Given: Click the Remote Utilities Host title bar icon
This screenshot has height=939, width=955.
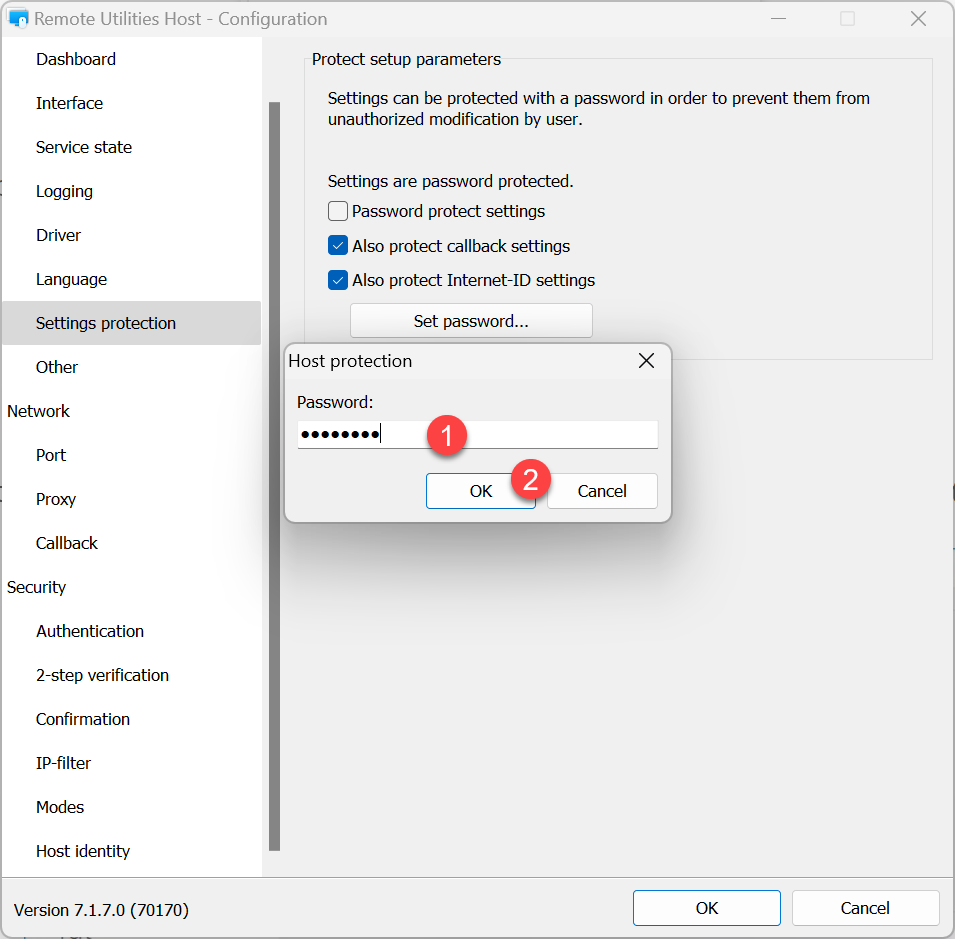Looking at the screenshot, I should coord(17,19).
